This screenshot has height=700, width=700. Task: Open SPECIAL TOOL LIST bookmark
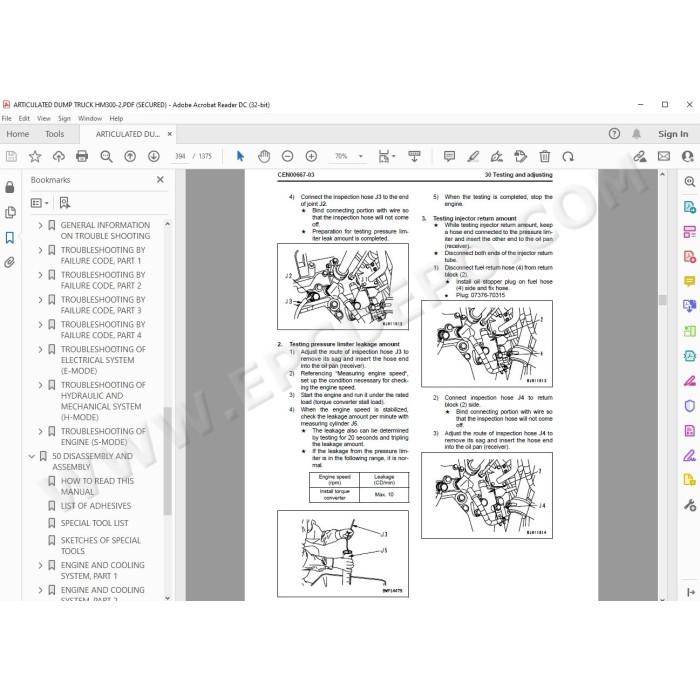pyautogui.click(x=94, y=523)
